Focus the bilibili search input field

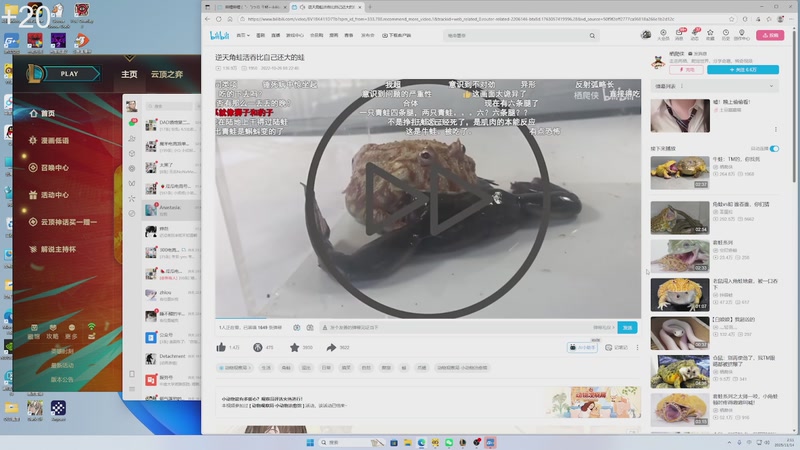pos(515,36)
